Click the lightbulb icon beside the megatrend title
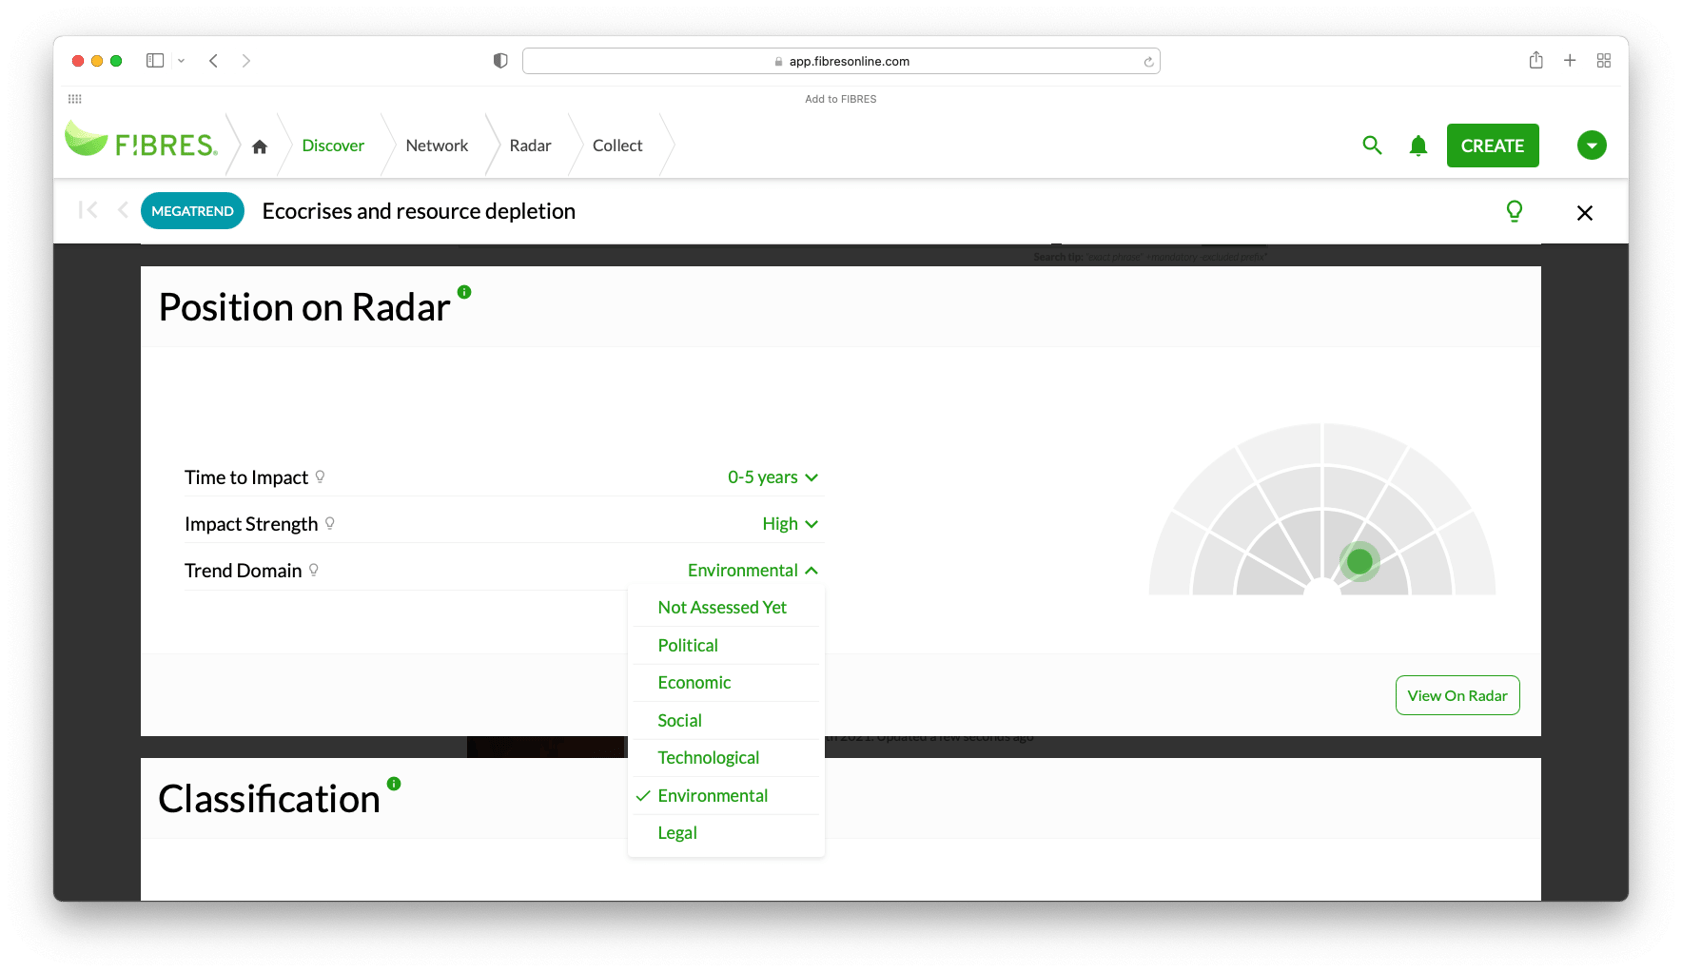Image resolution: width=1682 pixels, height=972 pixels. [x=1514, y=211]
